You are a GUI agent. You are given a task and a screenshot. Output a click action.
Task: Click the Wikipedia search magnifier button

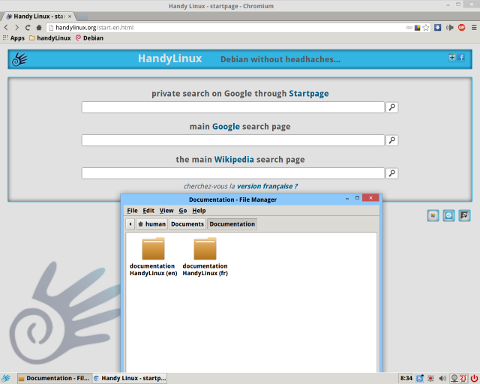coord(392,173)
